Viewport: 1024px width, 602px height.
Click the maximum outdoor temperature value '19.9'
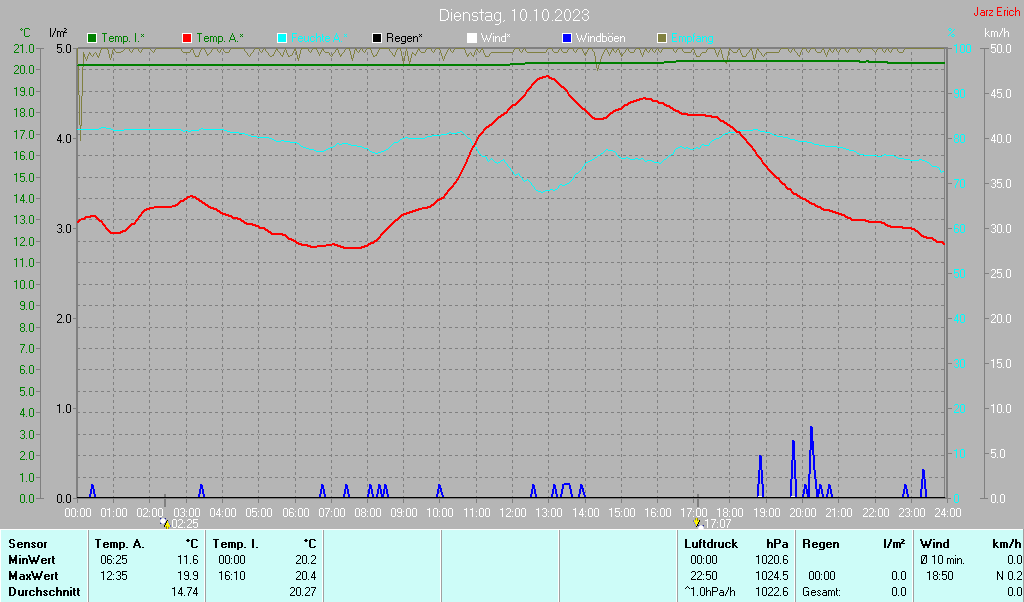pyautogui.click(x=187, y=576)
